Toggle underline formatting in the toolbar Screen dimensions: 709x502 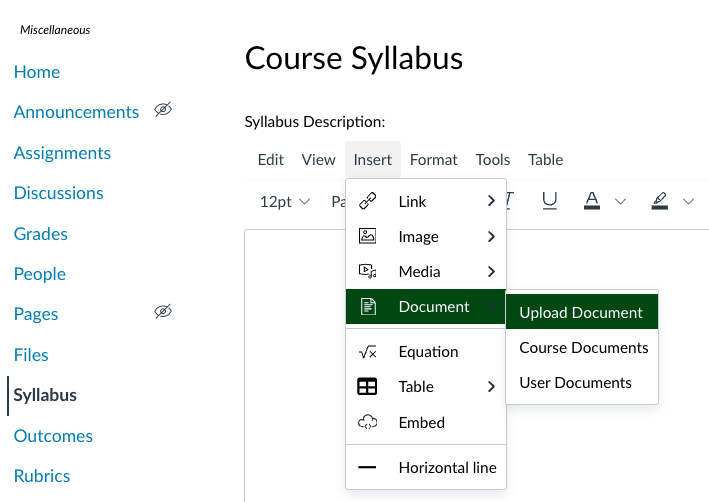click(x=549, y=200)
